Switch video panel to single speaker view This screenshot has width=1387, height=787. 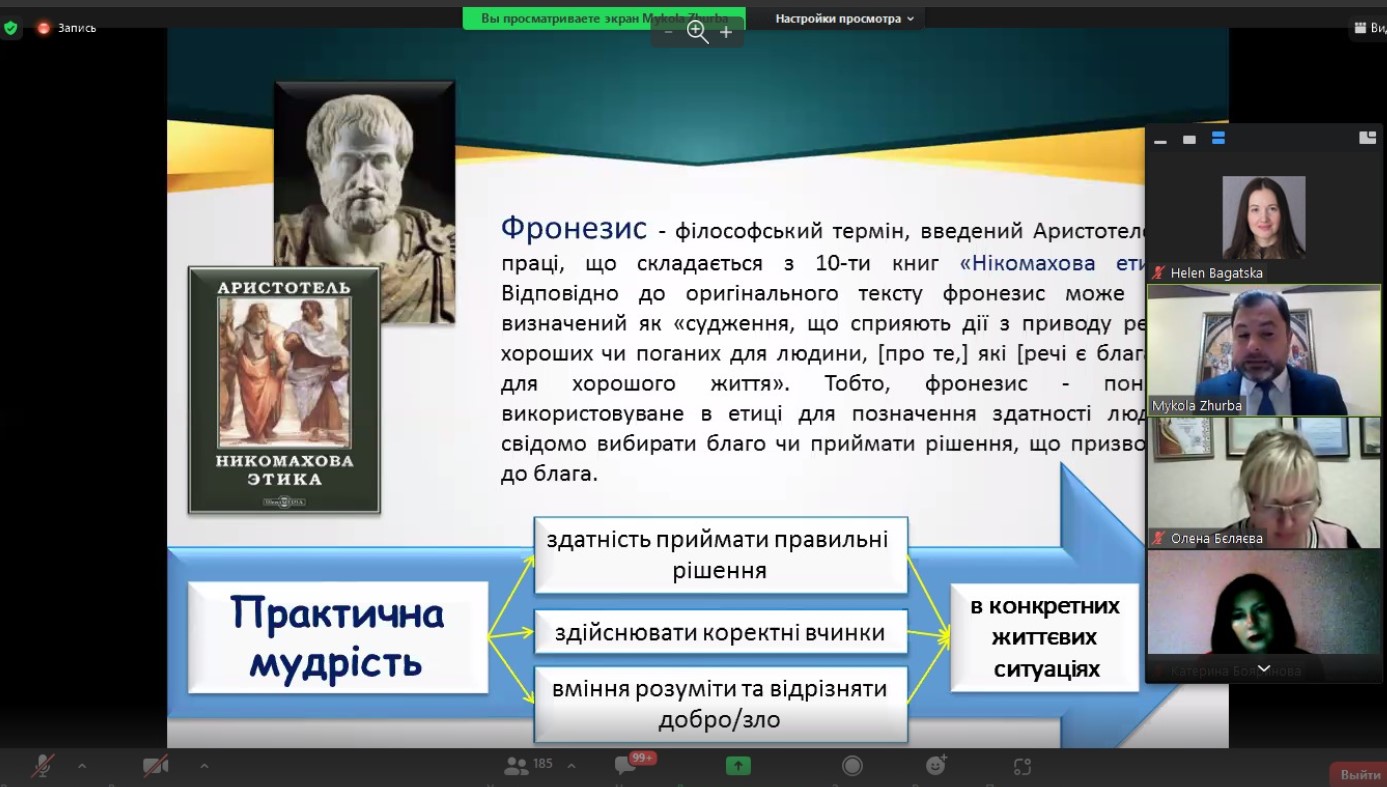point(1189,140)
